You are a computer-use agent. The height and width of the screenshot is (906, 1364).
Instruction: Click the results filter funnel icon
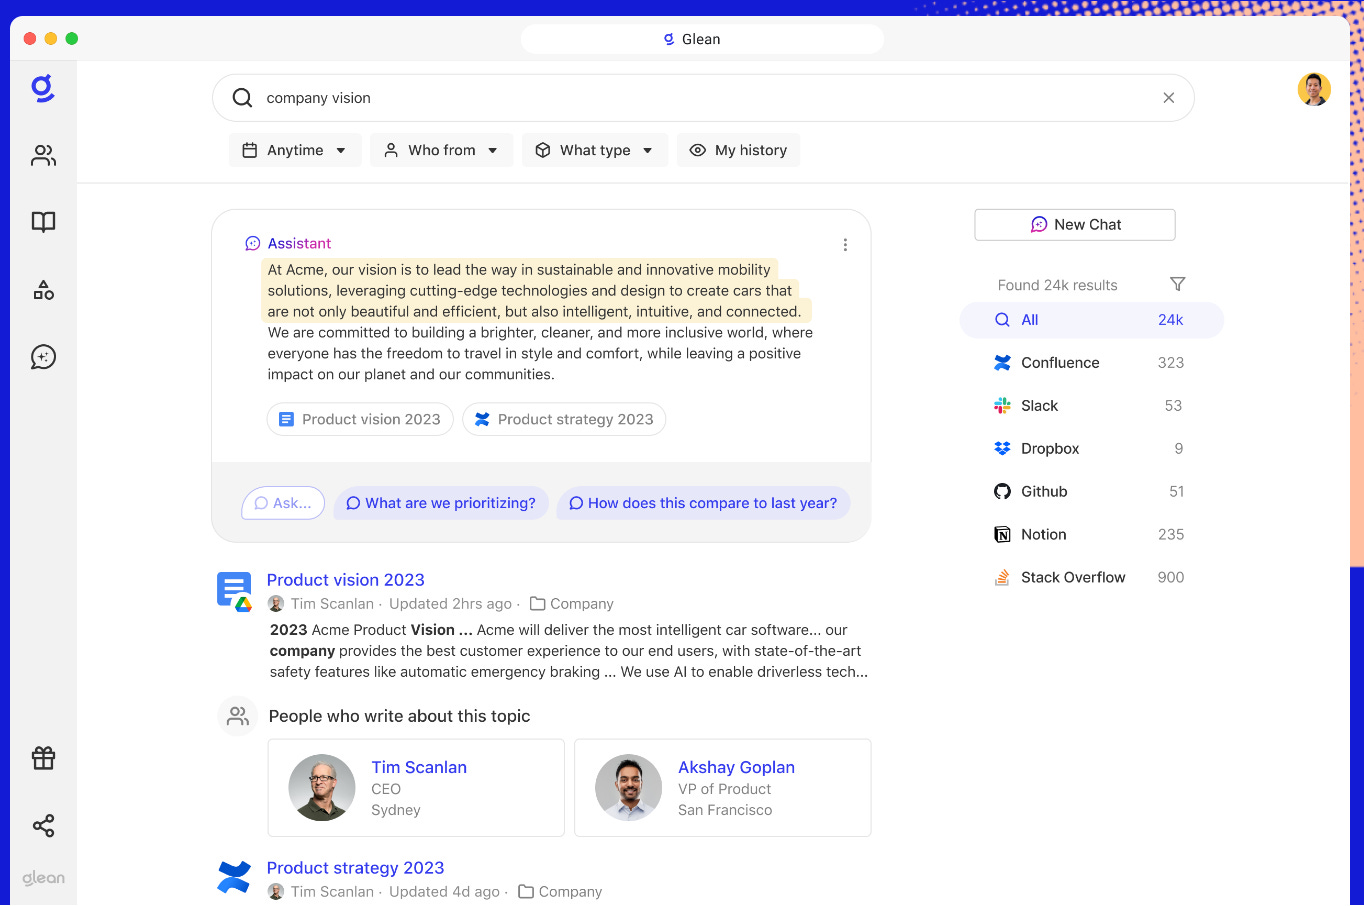[x=1177, y=284]
